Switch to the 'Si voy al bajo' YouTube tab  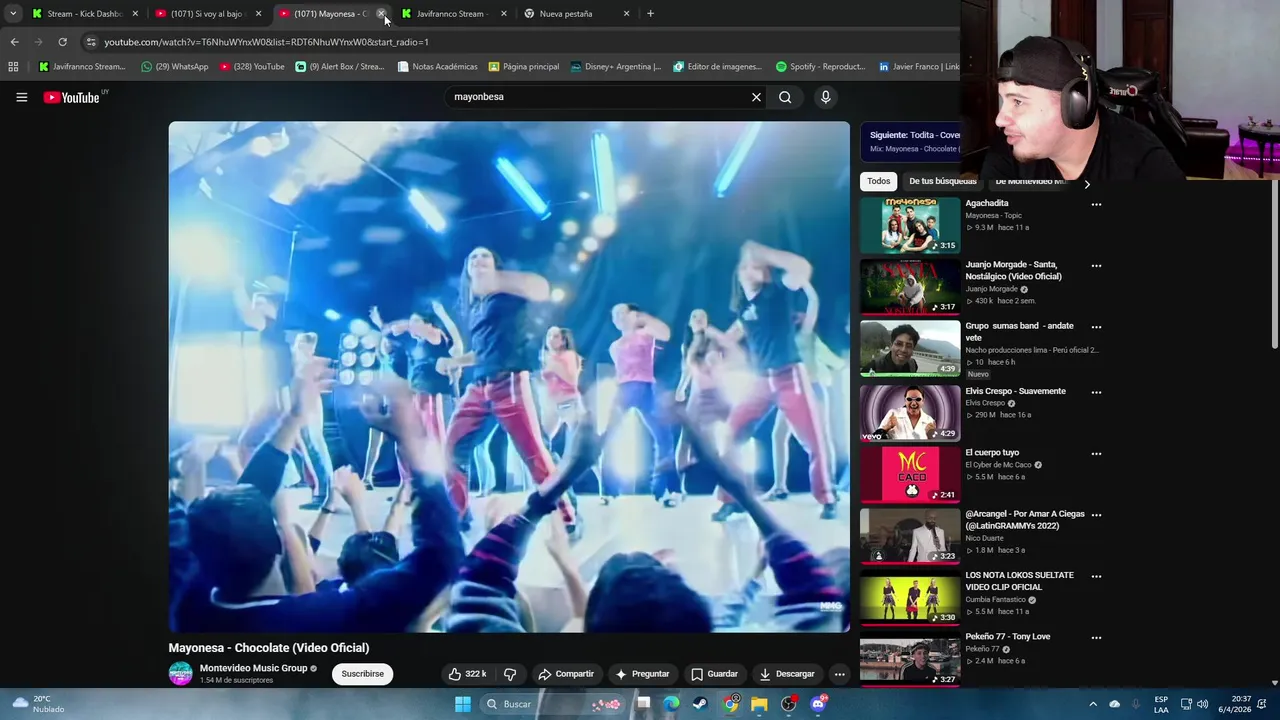tap(207, 14)
